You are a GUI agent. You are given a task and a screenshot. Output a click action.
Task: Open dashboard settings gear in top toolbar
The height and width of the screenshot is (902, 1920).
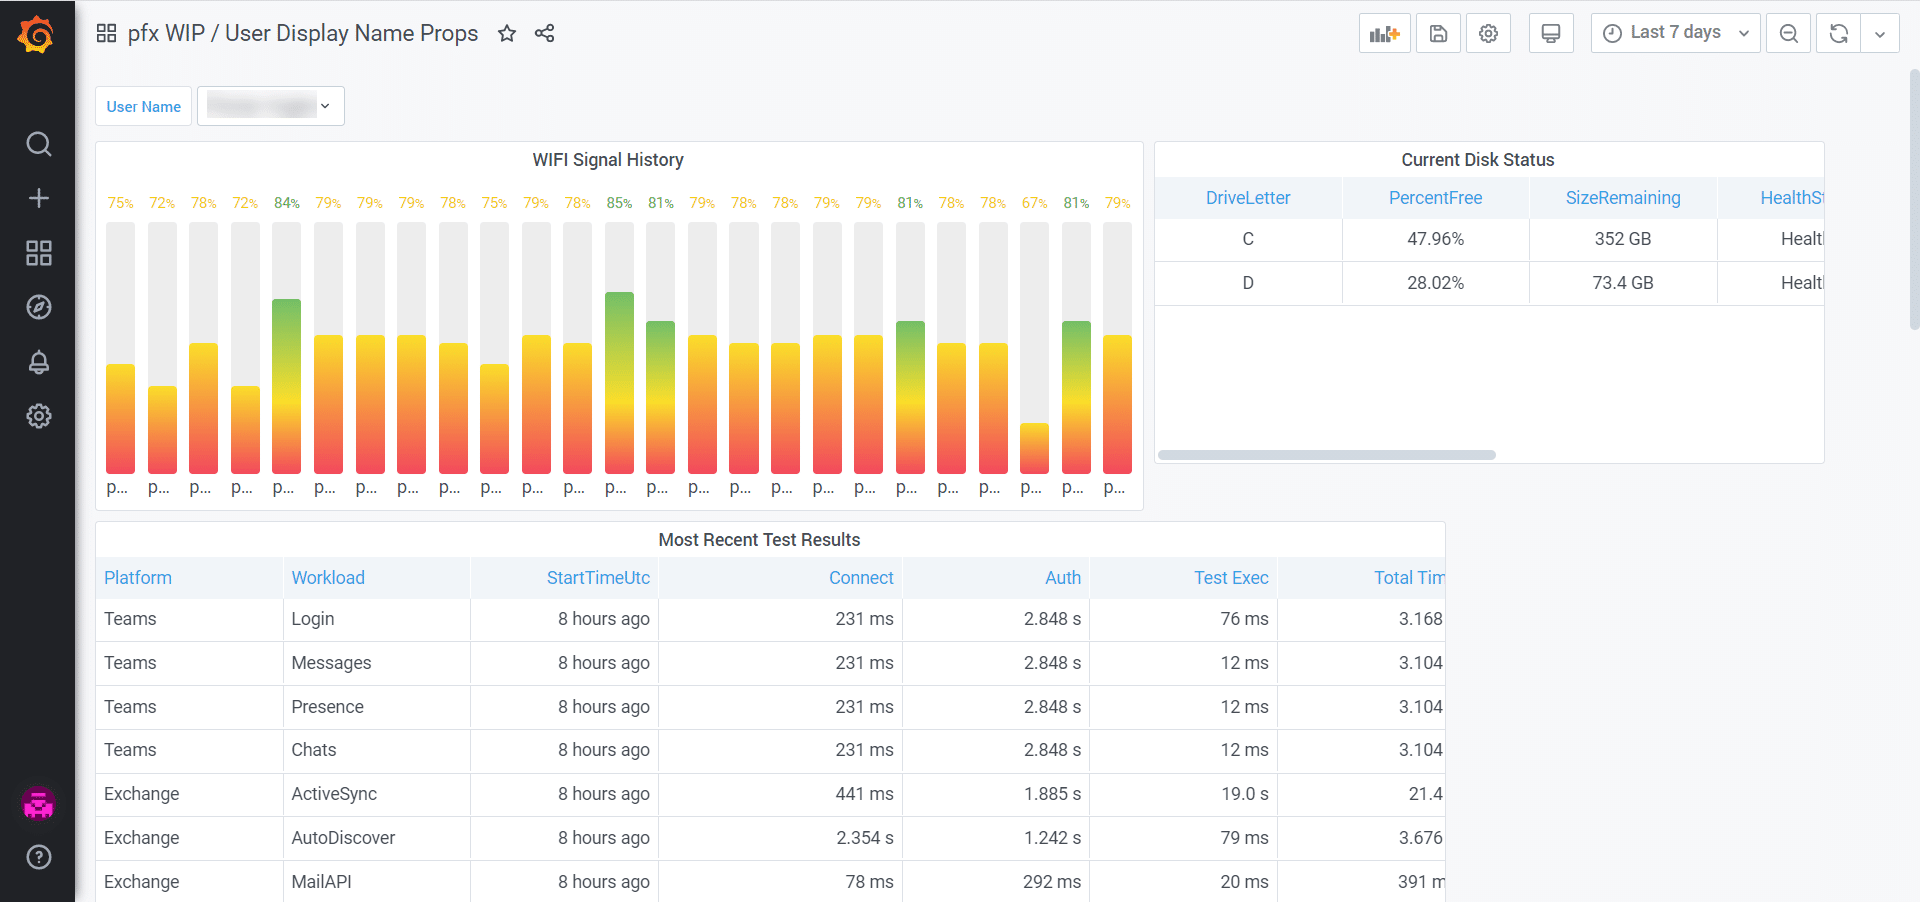coord(1488,34)
